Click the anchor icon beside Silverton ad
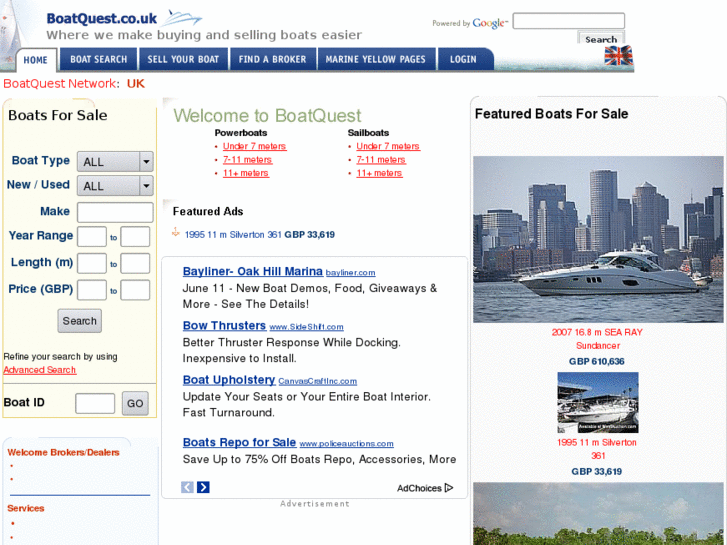The image size is (727, 545). point(176,232)
